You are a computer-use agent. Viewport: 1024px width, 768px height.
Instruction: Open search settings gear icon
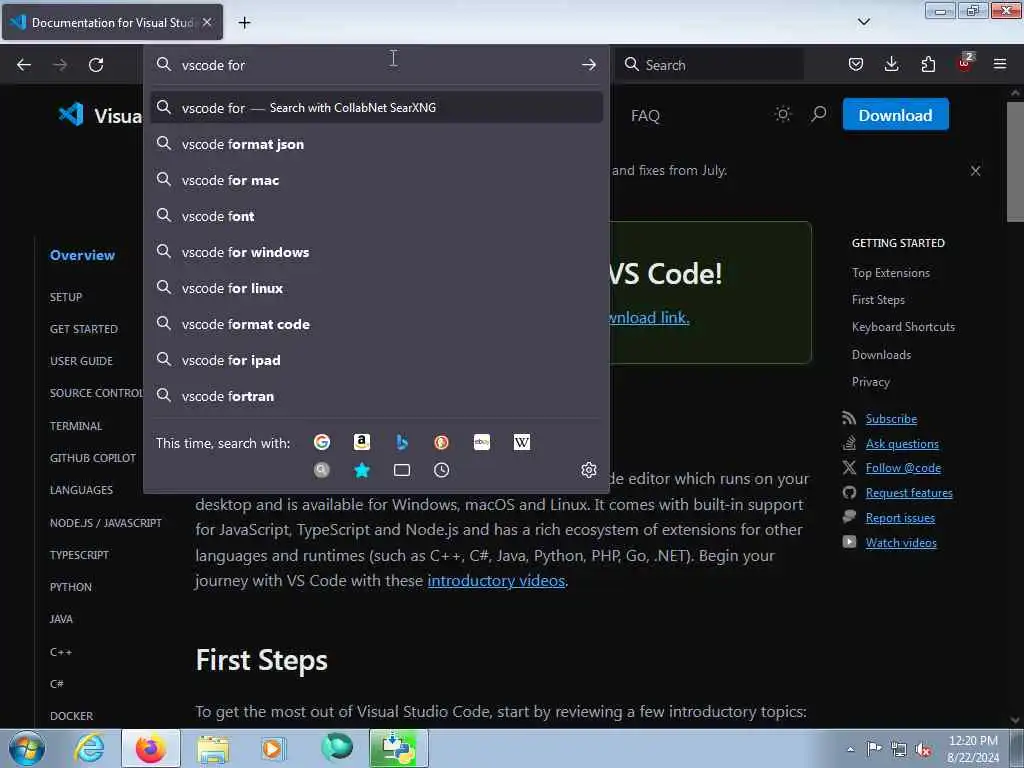click(589, 470)
